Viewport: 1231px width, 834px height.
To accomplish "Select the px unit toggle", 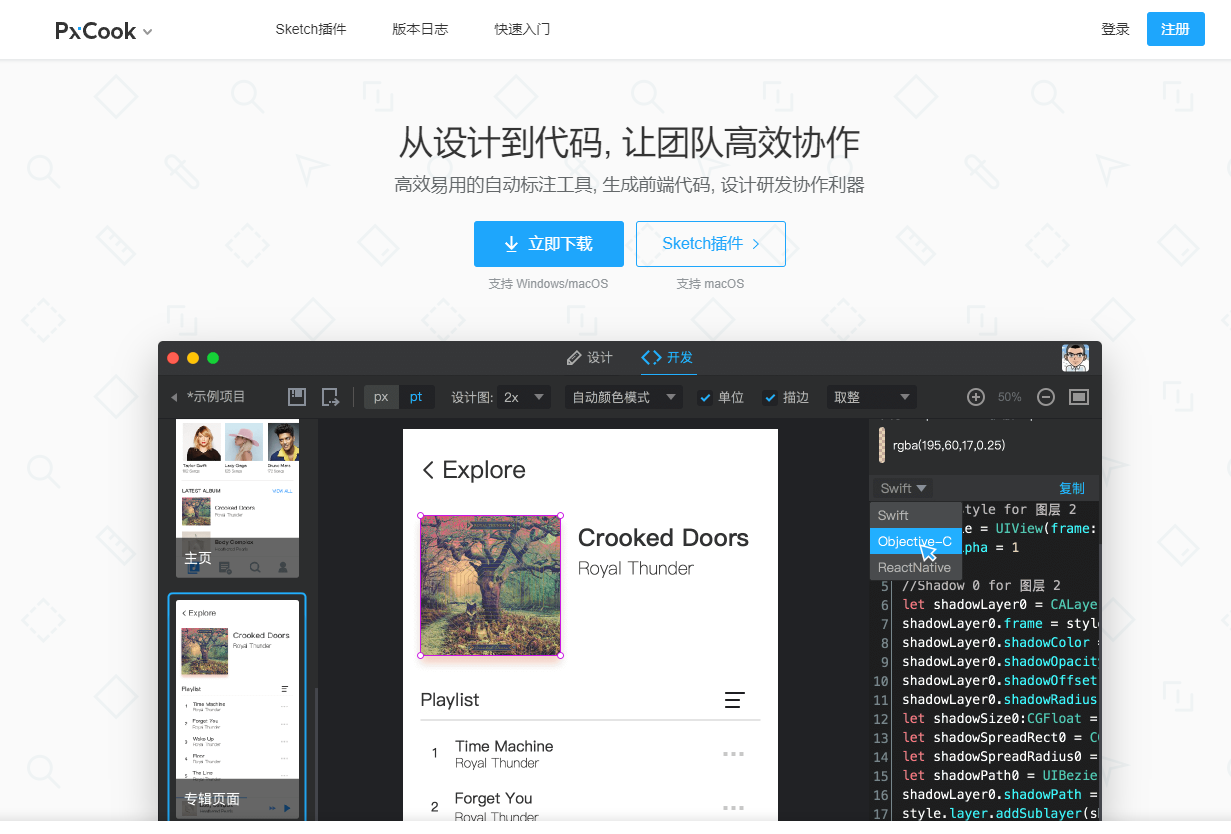I will coord(381,397).
